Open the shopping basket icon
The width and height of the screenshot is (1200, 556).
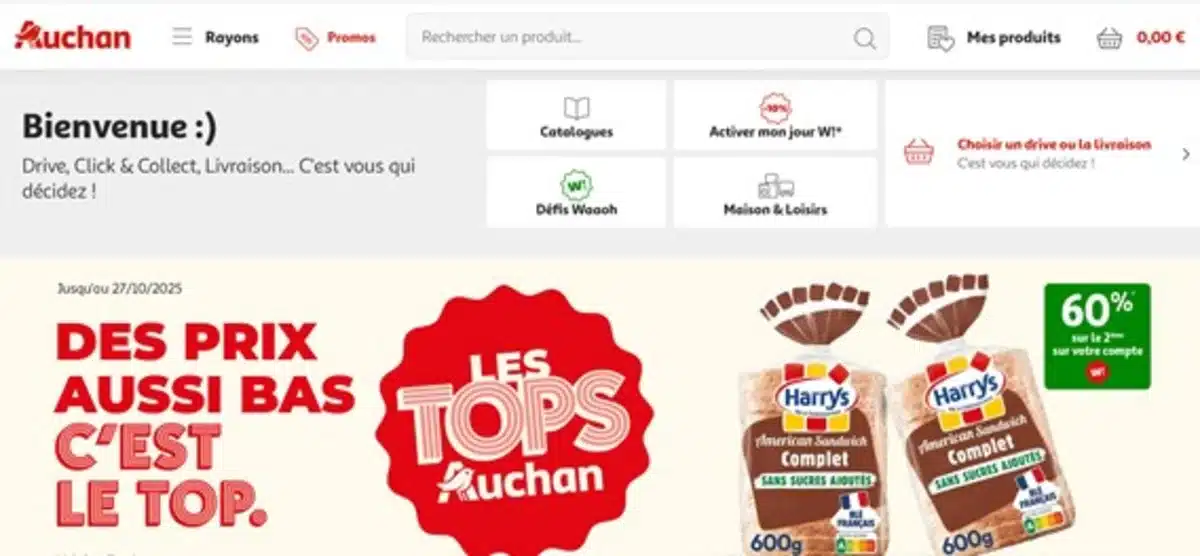[1109, 38]
